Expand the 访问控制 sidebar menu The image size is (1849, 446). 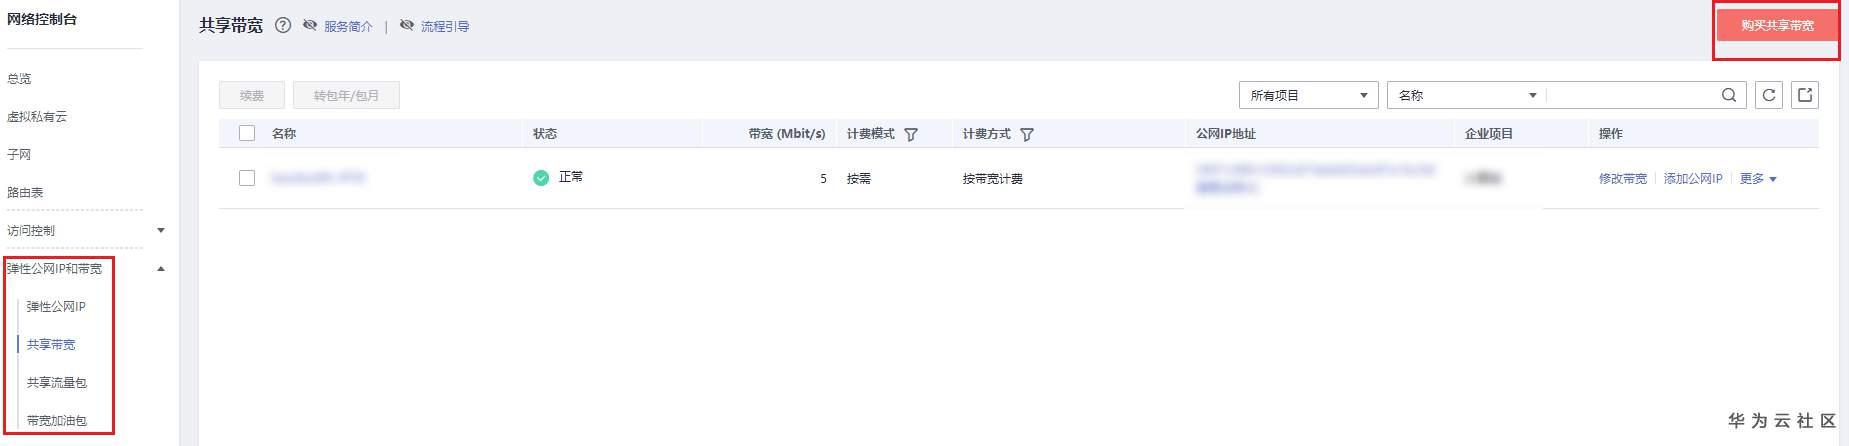161,230
